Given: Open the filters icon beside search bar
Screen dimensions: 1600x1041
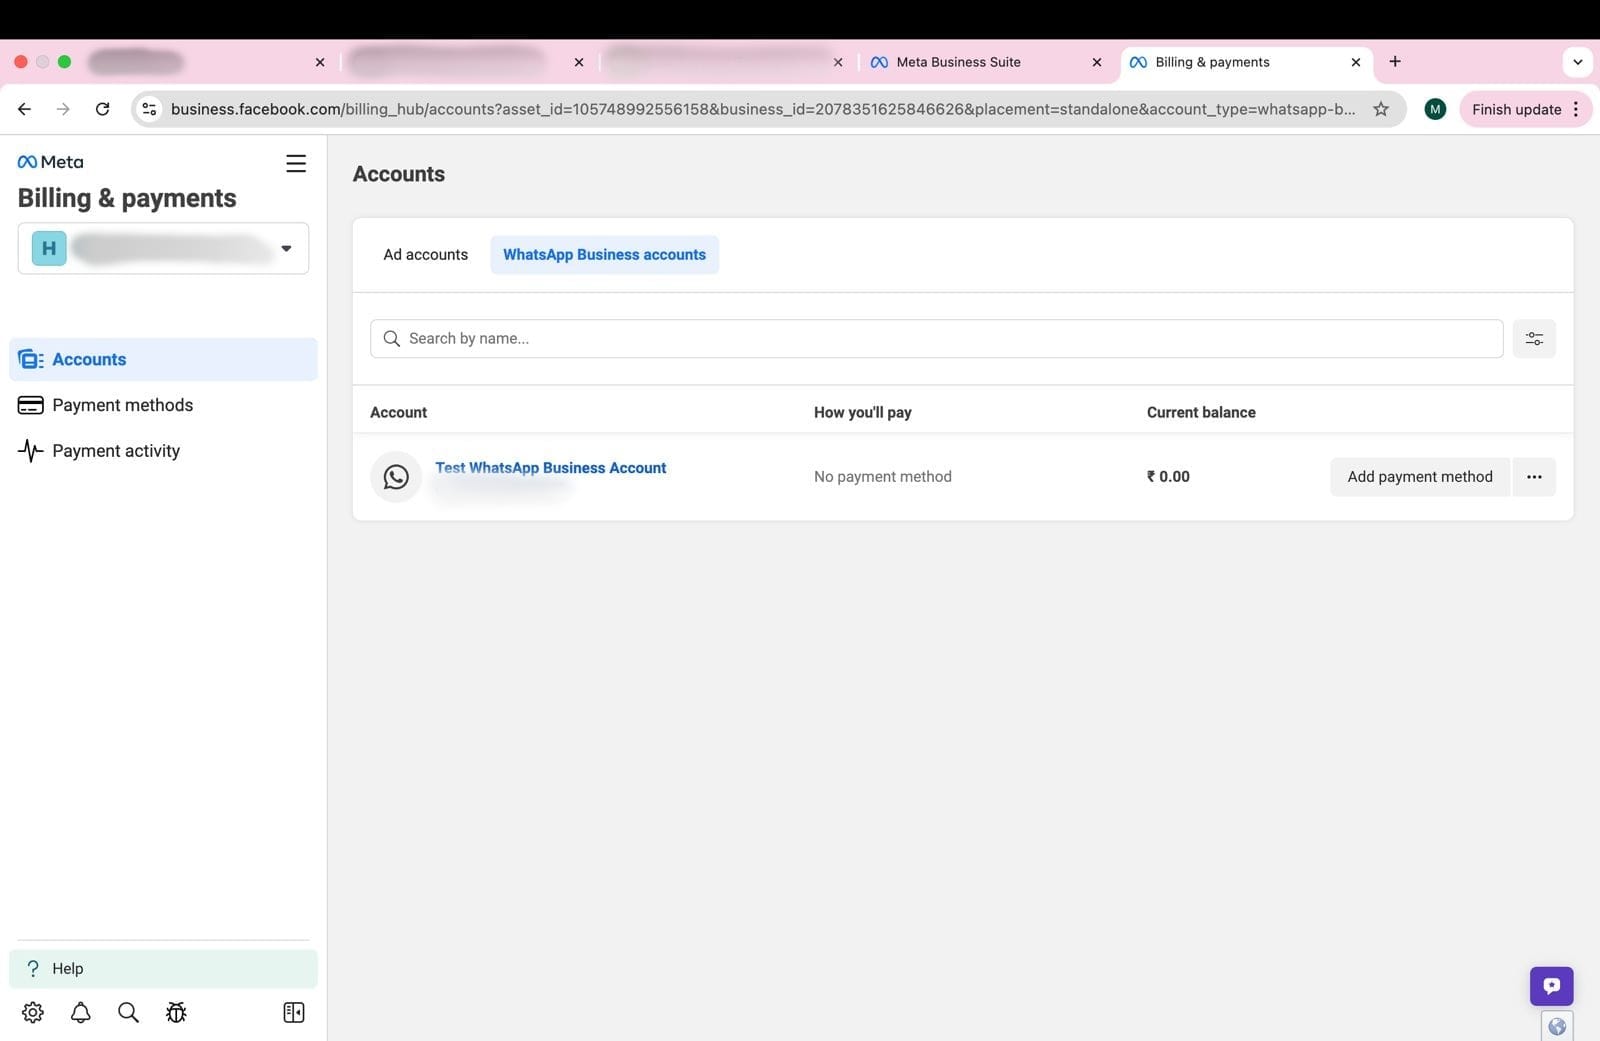Looking at the screenshot, I should (1534, 338).
